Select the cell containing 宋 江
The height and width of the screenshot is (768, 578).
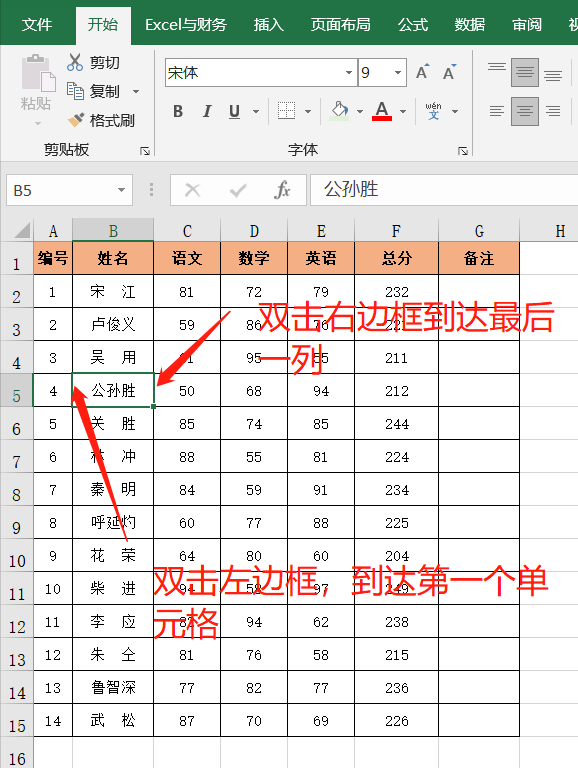click(x=113, y=291)
